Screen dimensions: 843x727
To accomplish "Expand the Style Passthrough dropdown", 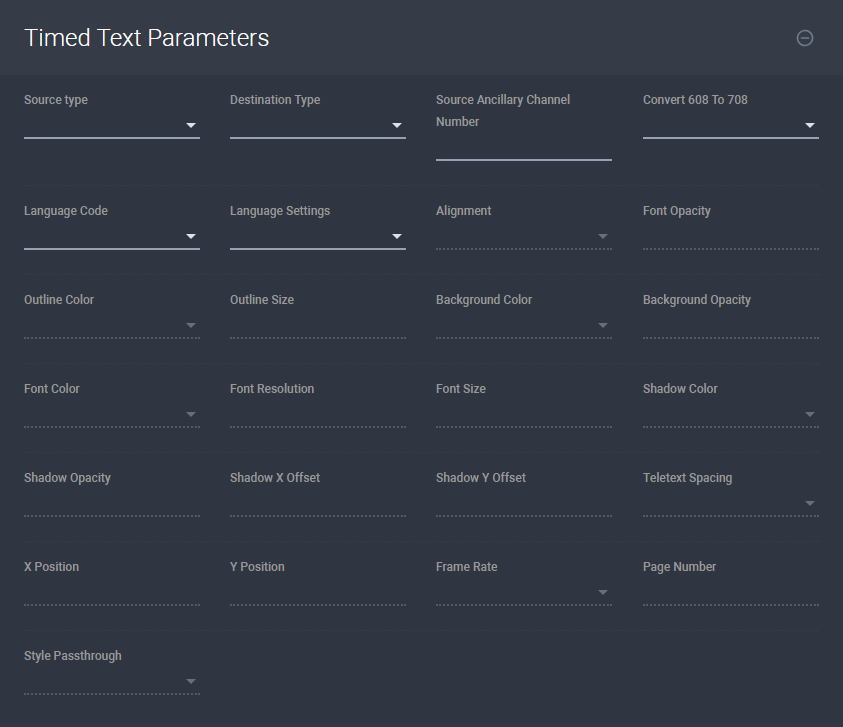I will 191,681.
